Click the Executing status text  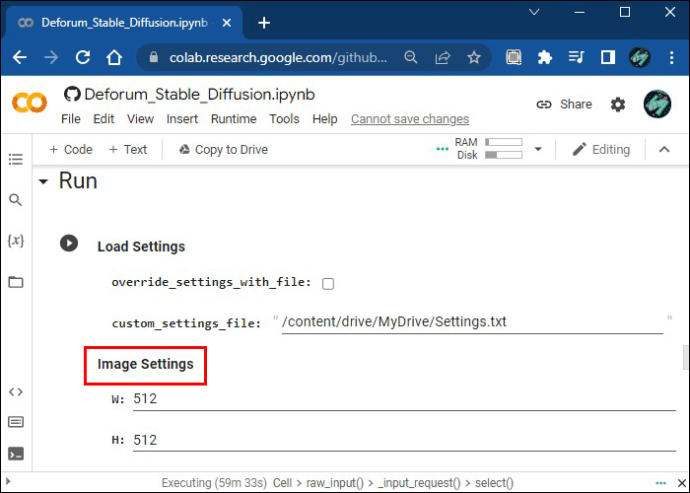point(214,483)
